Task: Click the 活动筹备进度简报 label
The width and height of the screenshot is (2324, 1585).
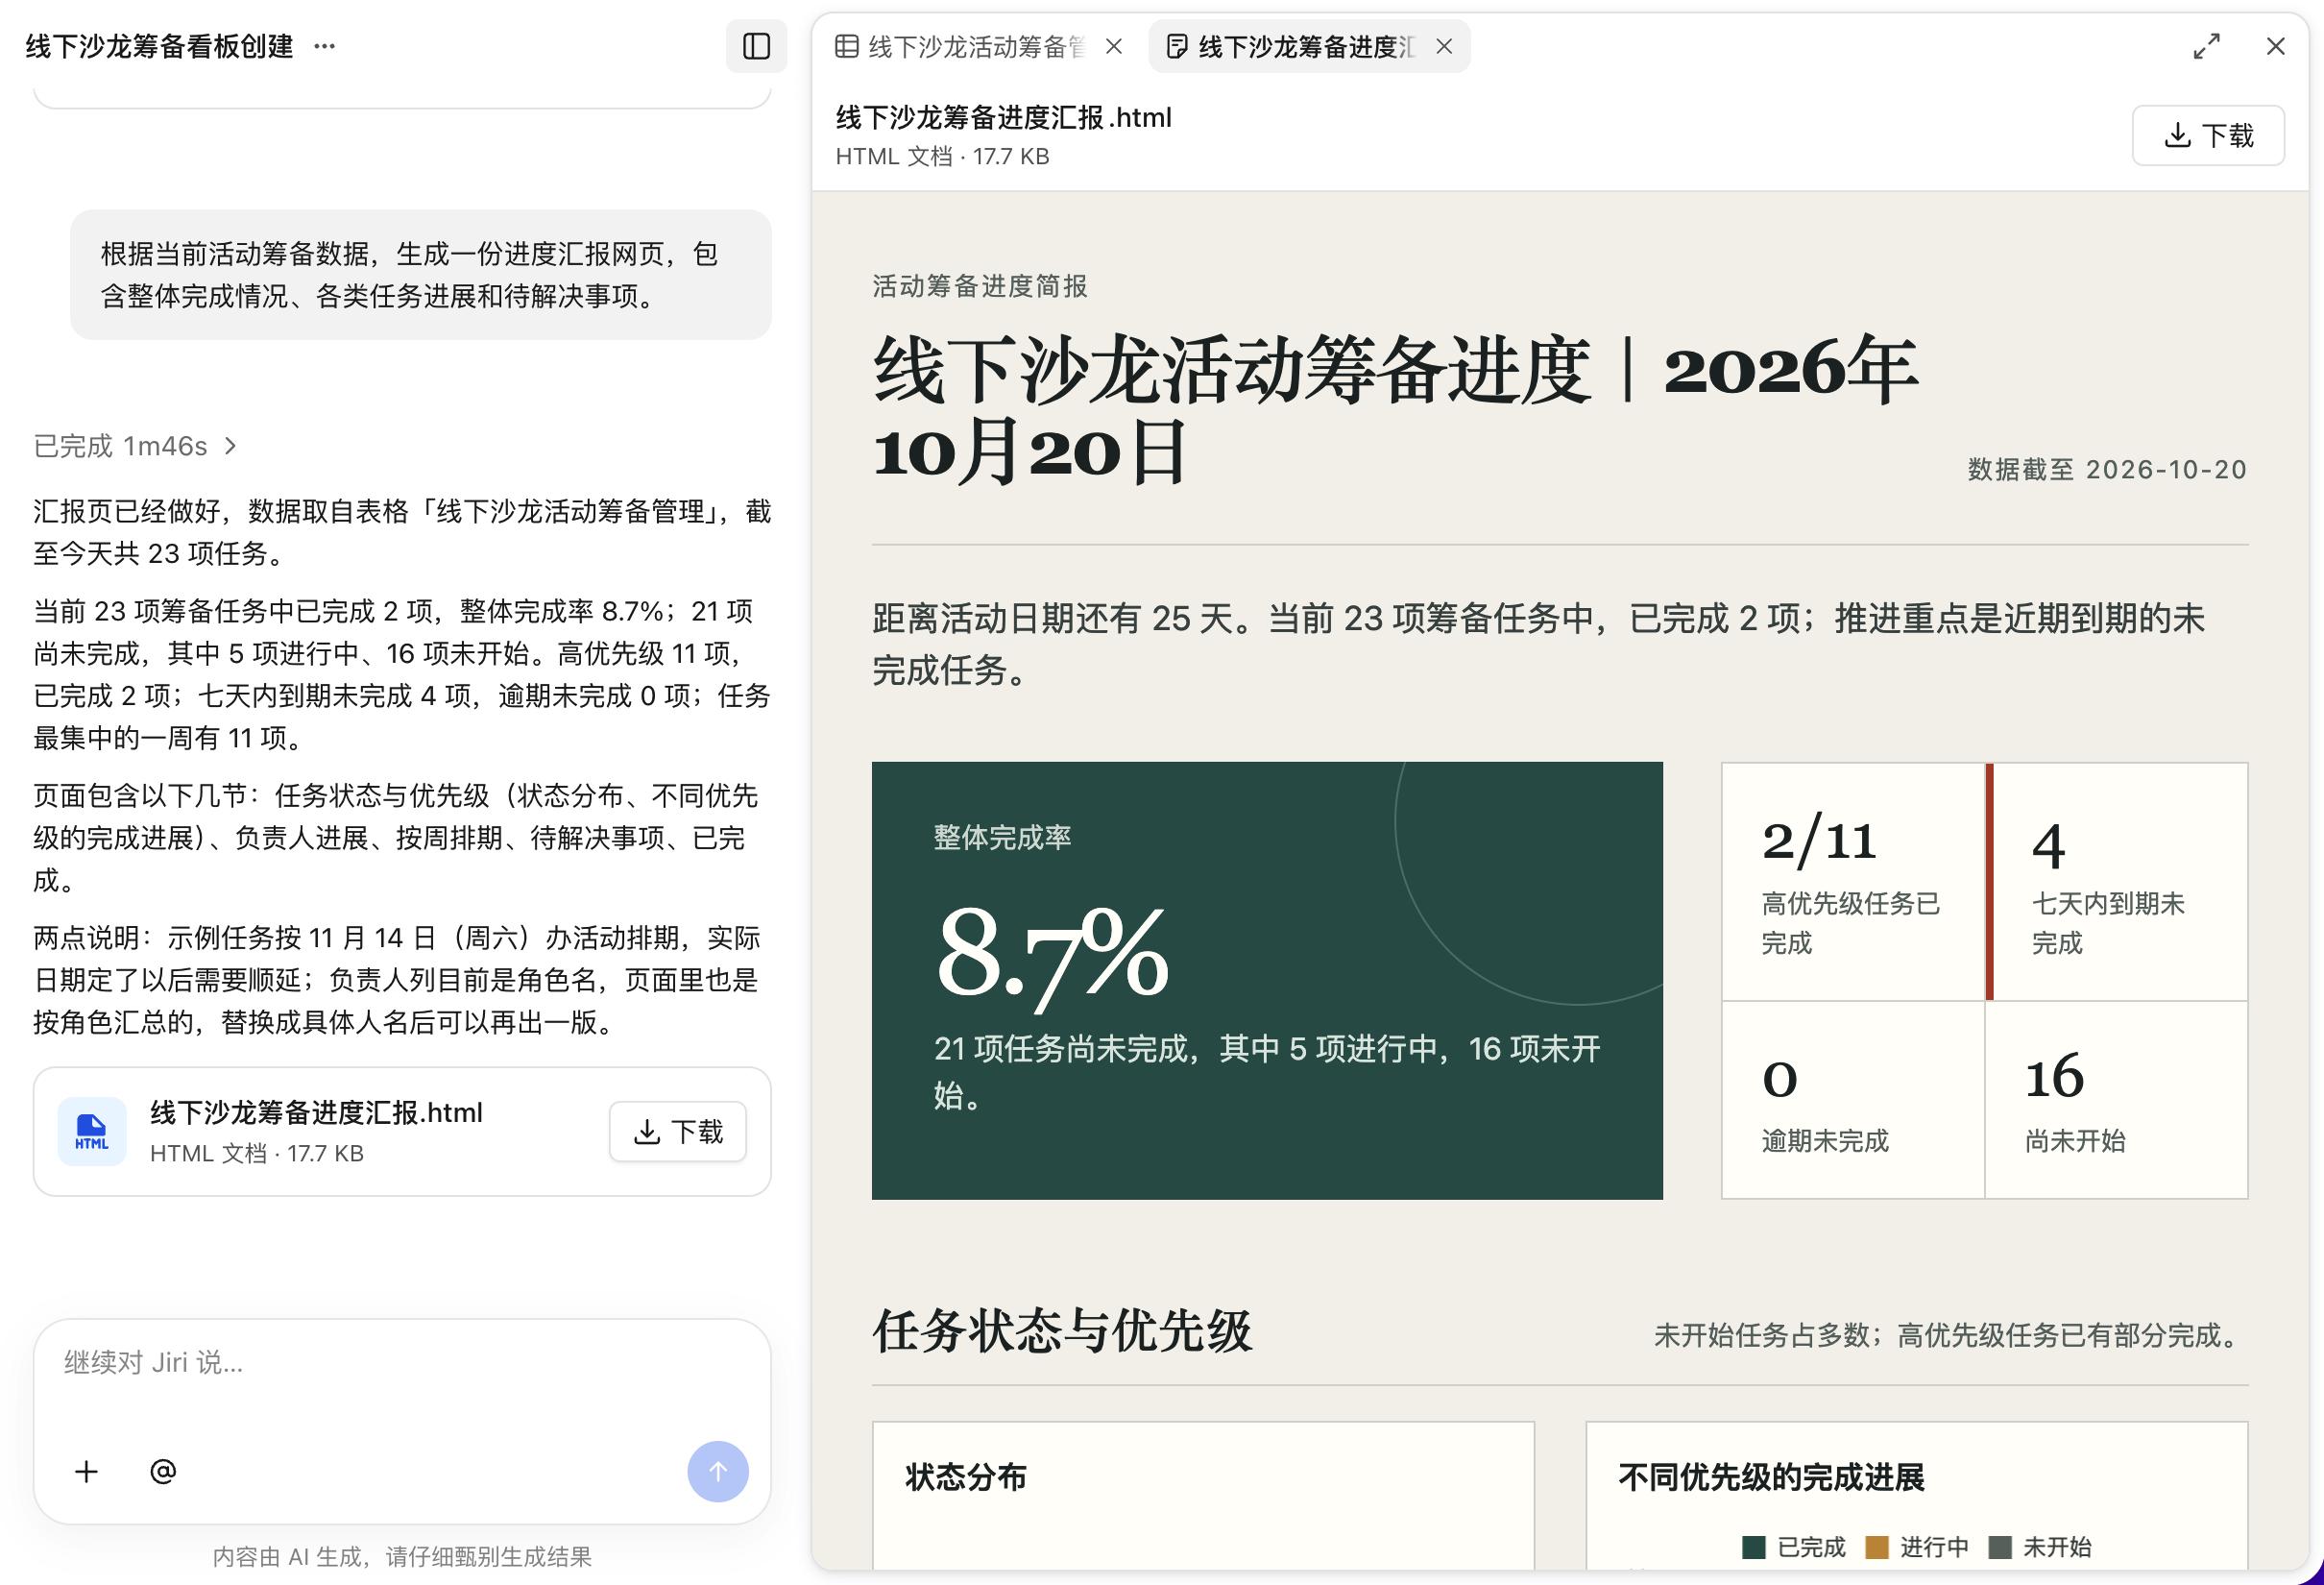Action: [979, 286]
